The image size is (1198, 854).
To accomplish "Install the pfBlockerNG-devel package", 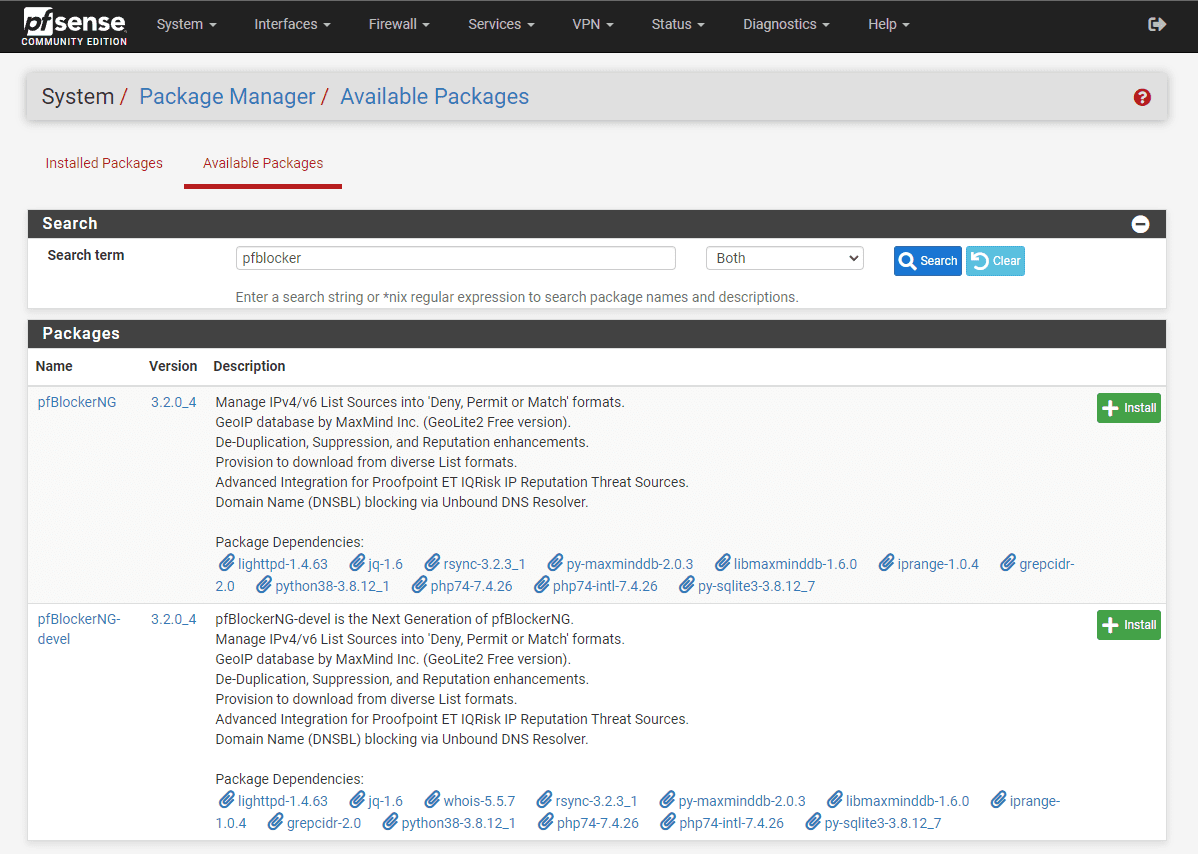I will pos(1128,625).
